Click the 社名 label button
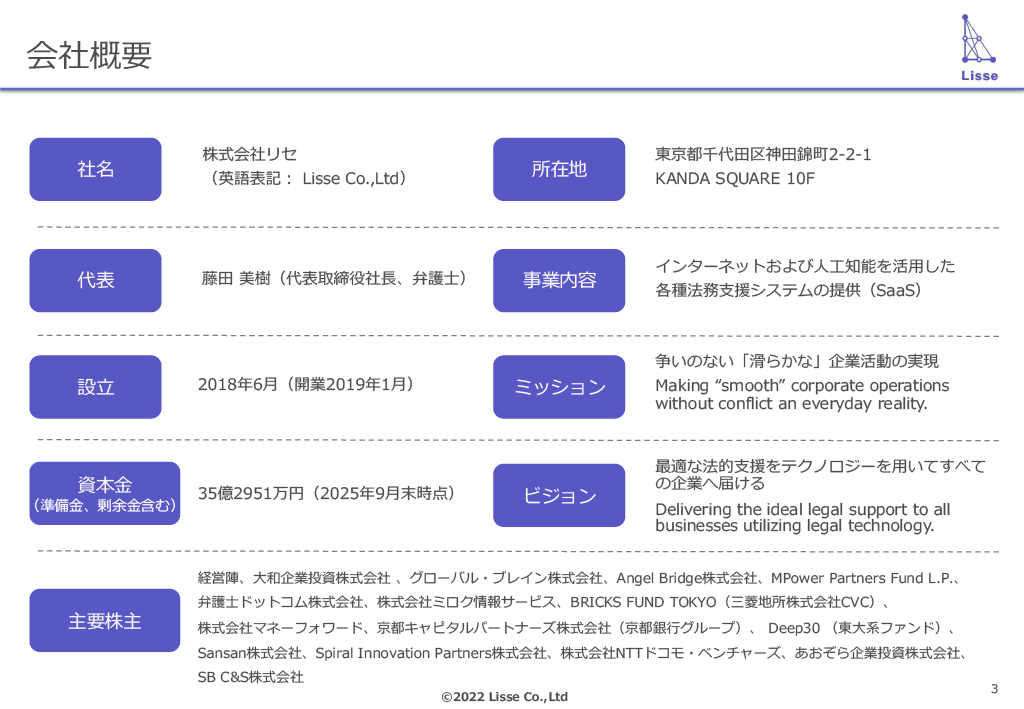The width and height of the screenshot is (1024, 709). (x=95, y=169)
